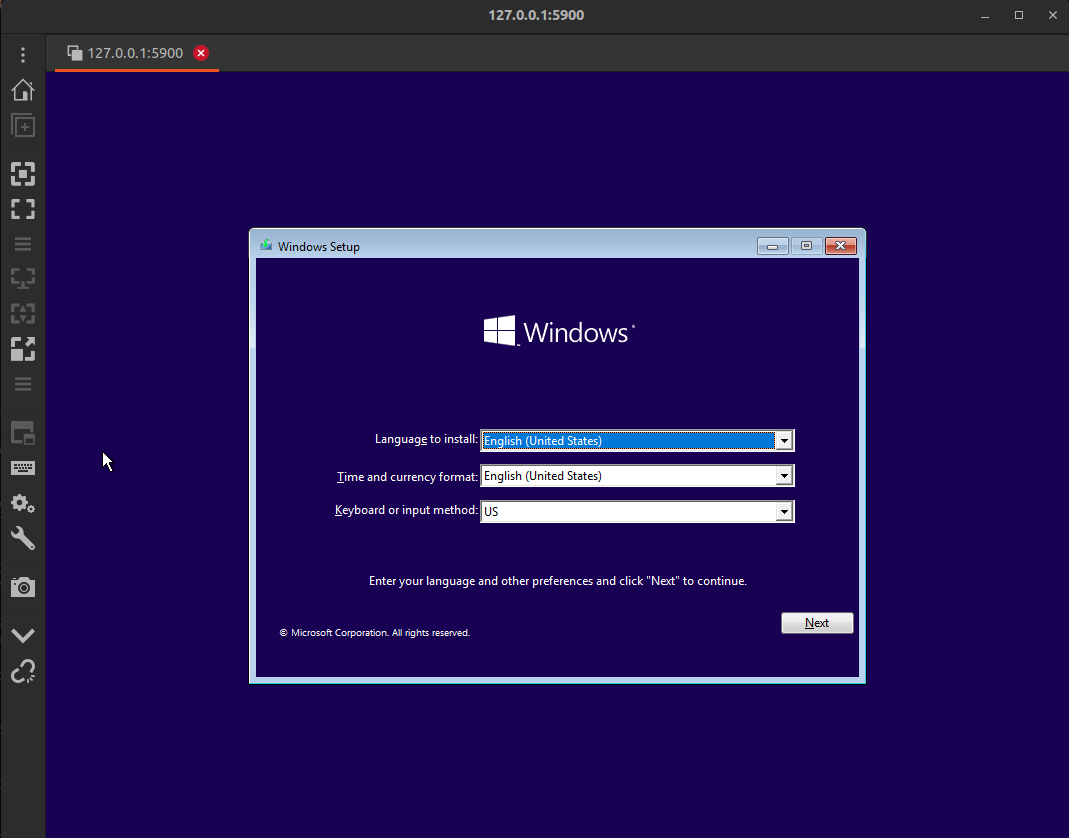Open the three-dot menu in the sidebar

tap(22, 55)
